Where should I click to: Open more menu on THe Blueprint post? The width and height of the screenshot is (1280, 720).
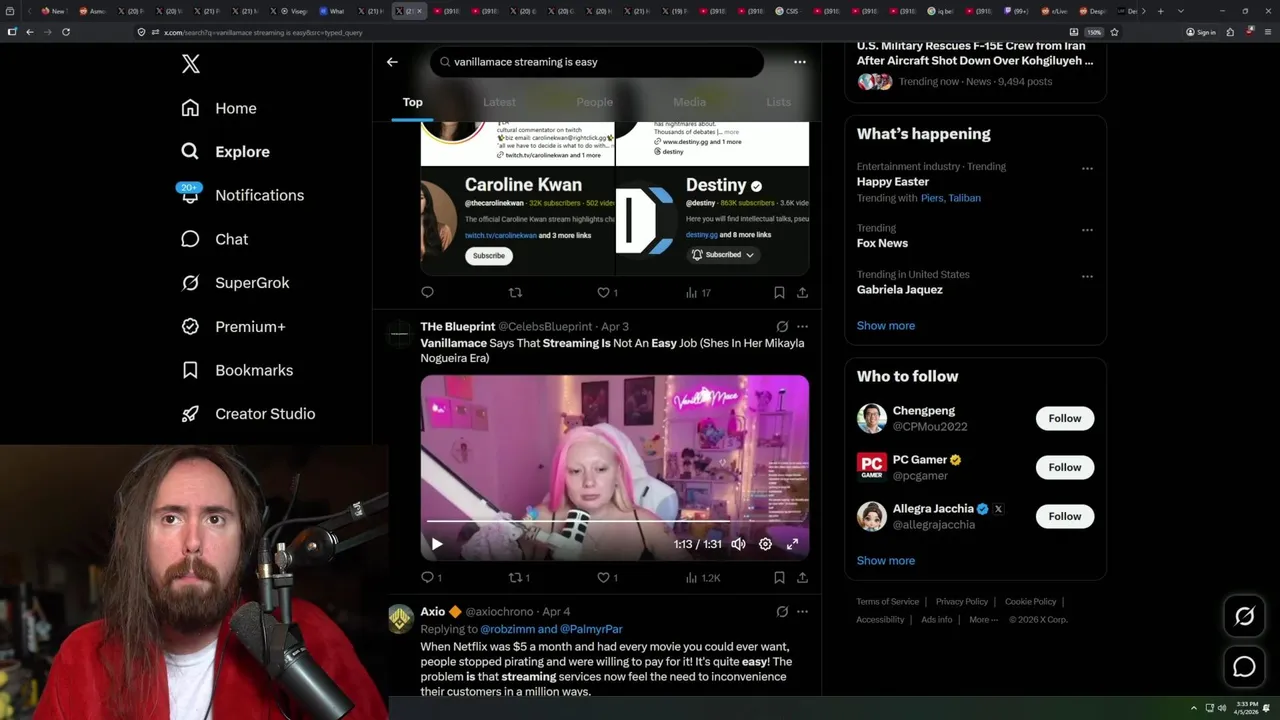click(802, 326)
